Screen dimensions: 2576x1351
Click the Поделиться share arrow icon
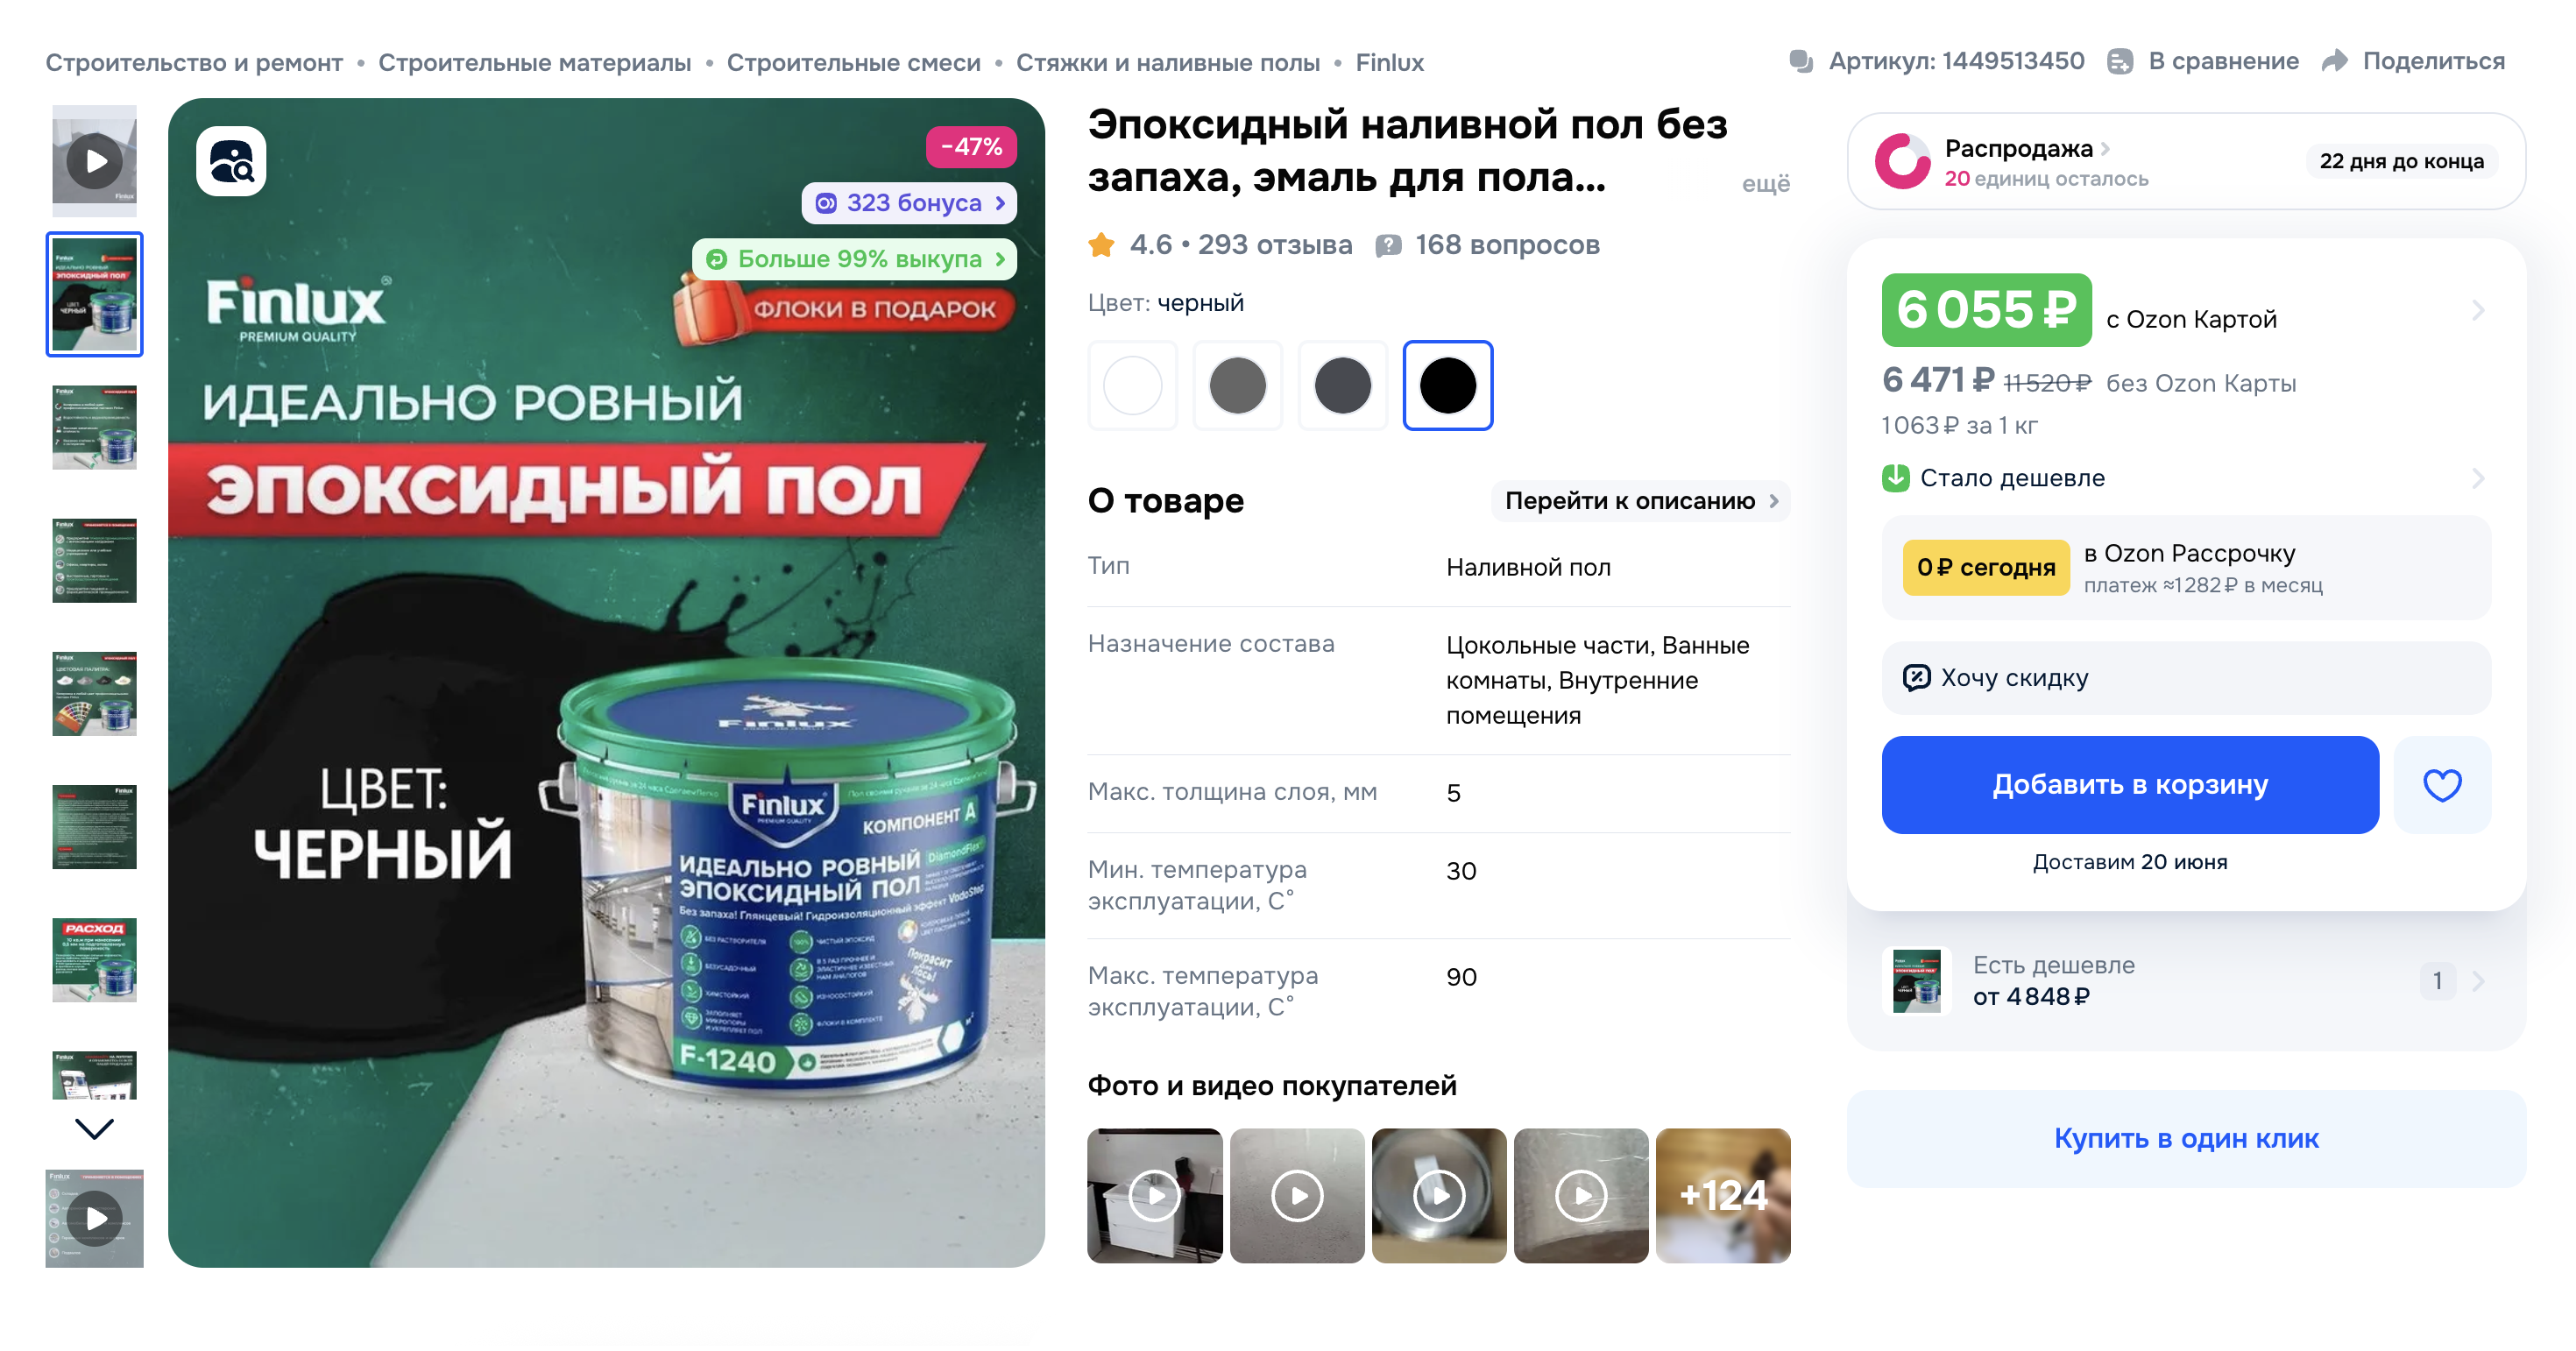pyautogui.click(x=2334, y=62)
